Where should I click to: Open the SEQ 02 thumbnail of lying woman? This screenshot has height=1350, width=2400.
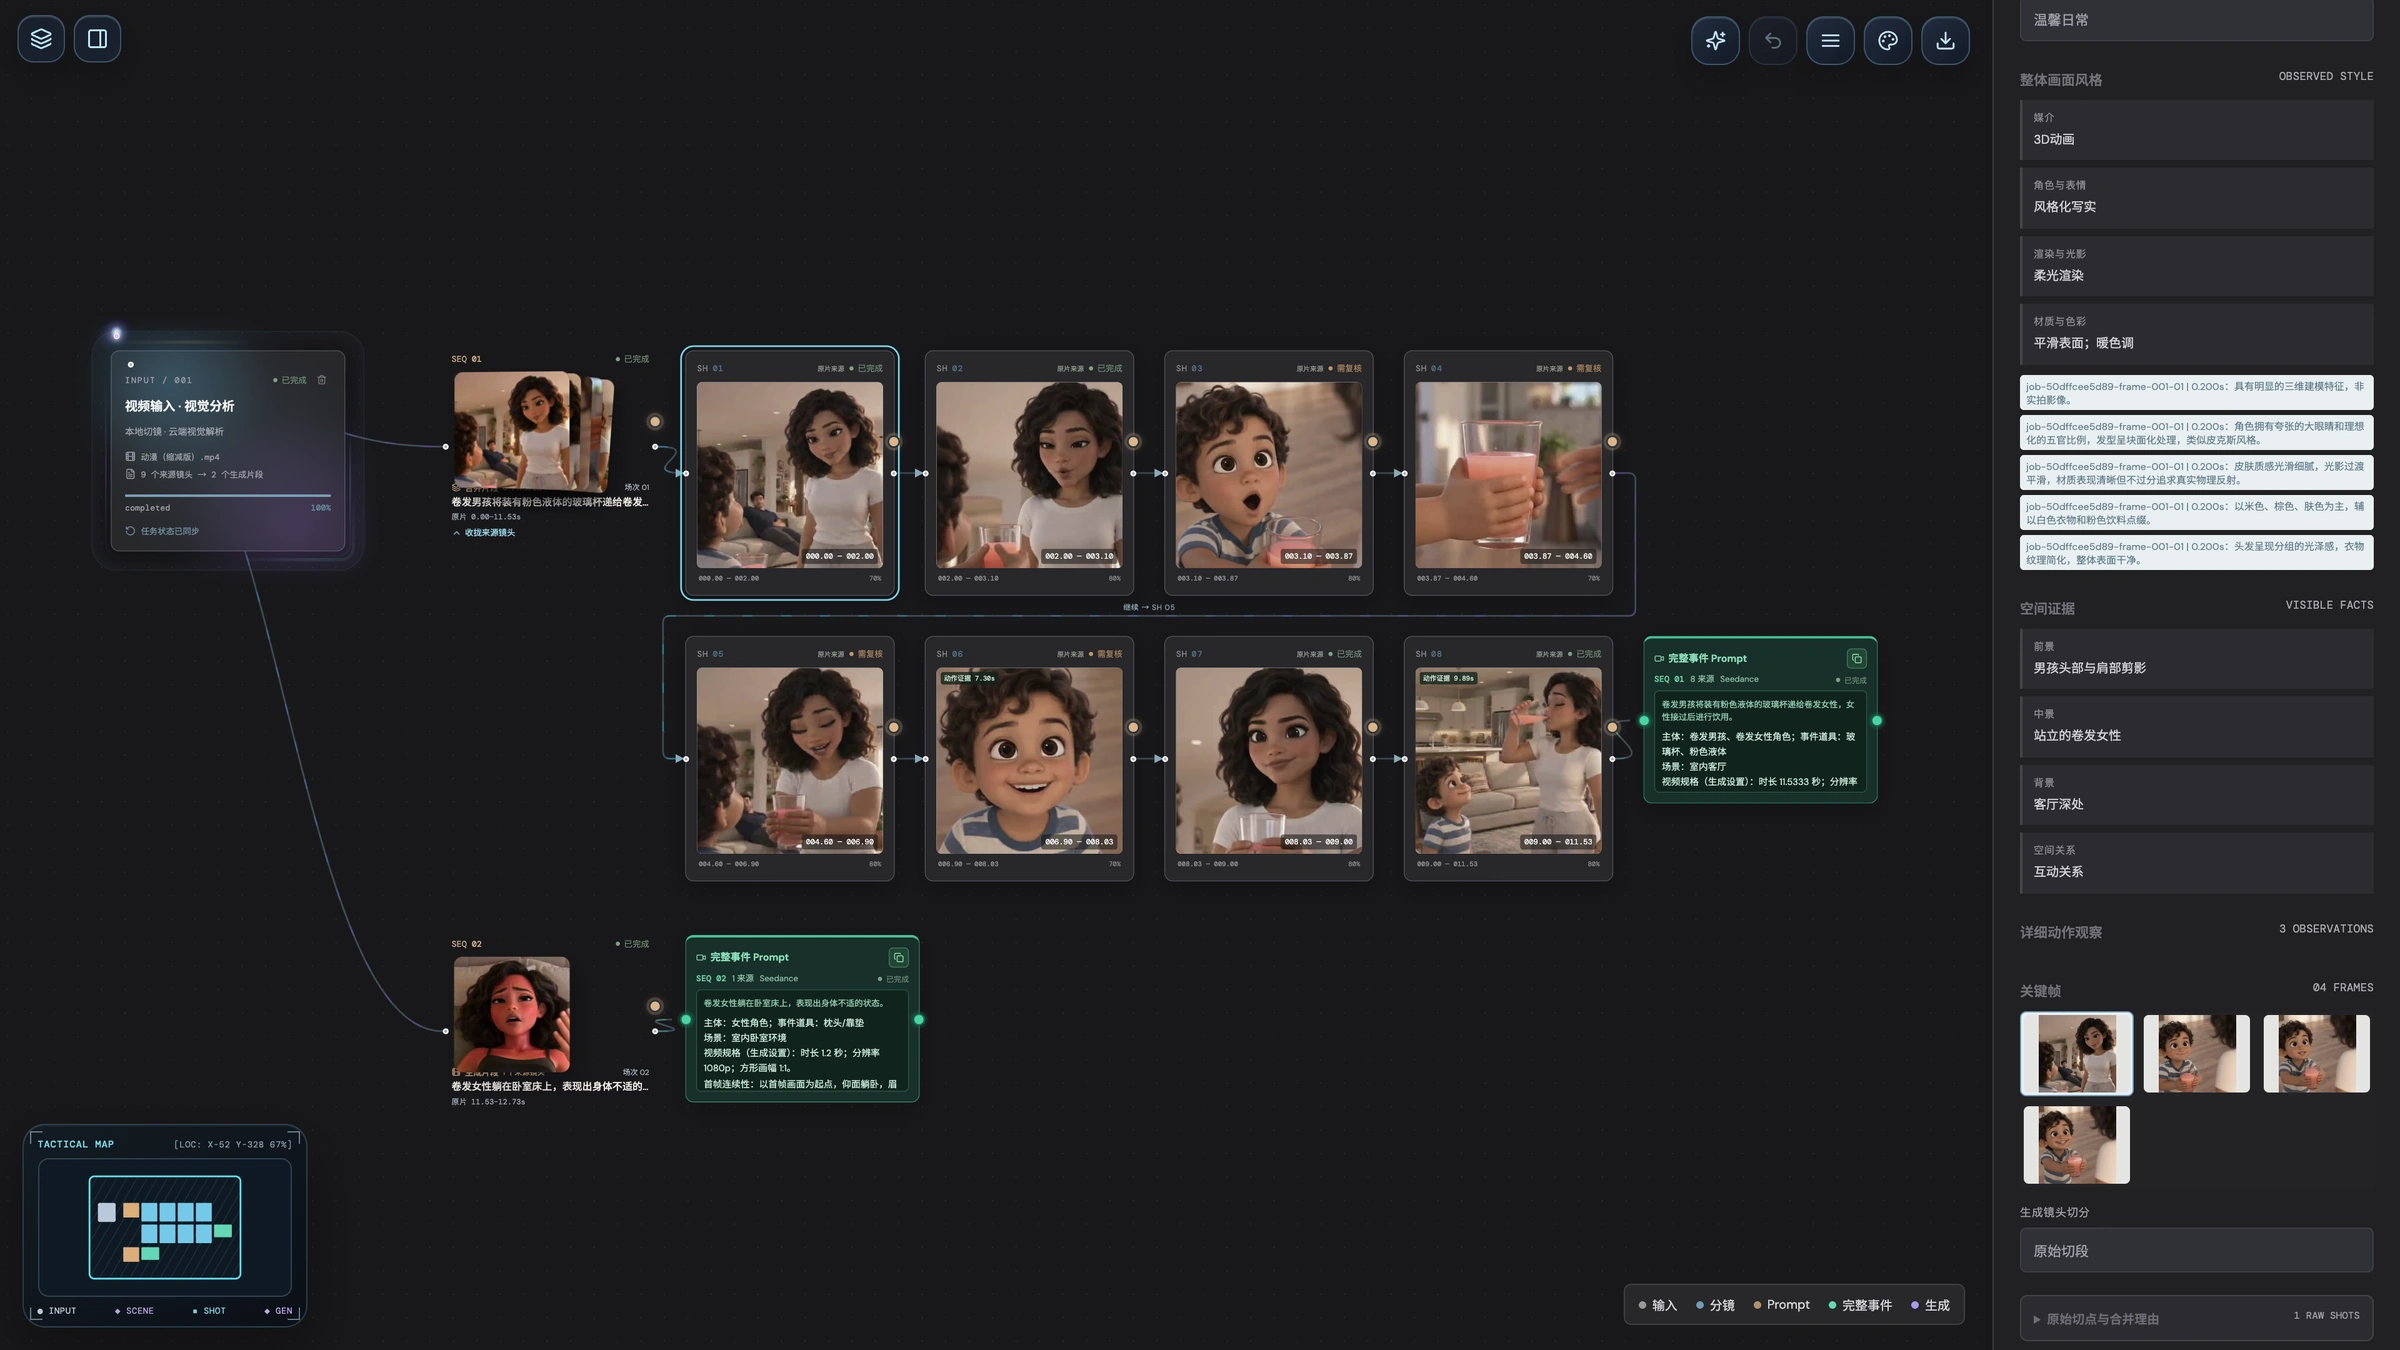click(512, 1014)
